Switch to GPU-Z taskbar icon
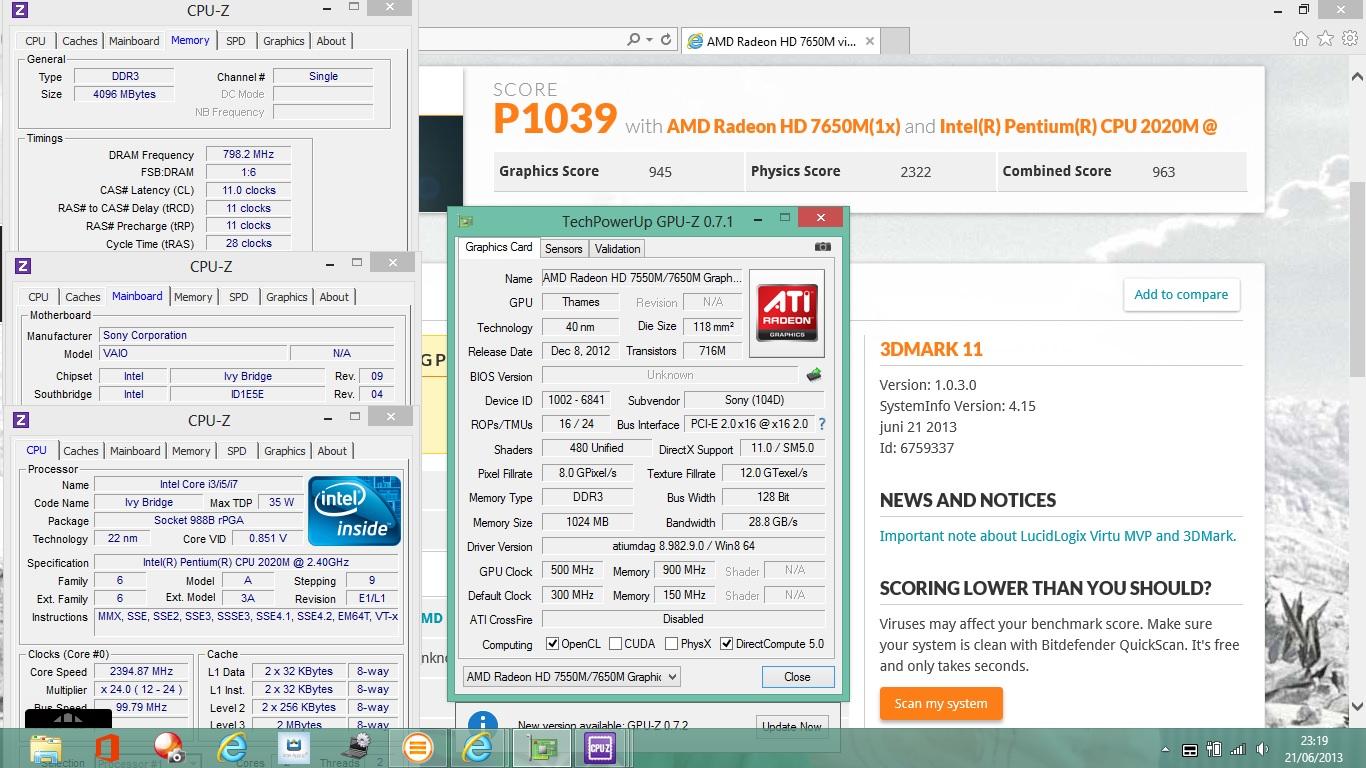The image size is (1366, 768). tap(541, 748)
